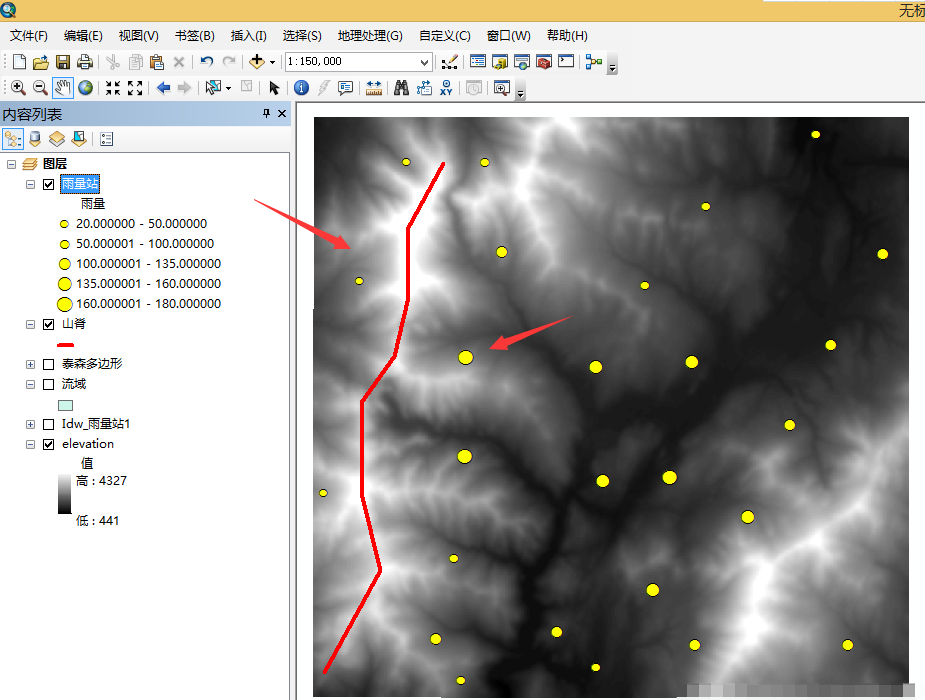Choose the Select Elements arrow tool

[274, 88]
